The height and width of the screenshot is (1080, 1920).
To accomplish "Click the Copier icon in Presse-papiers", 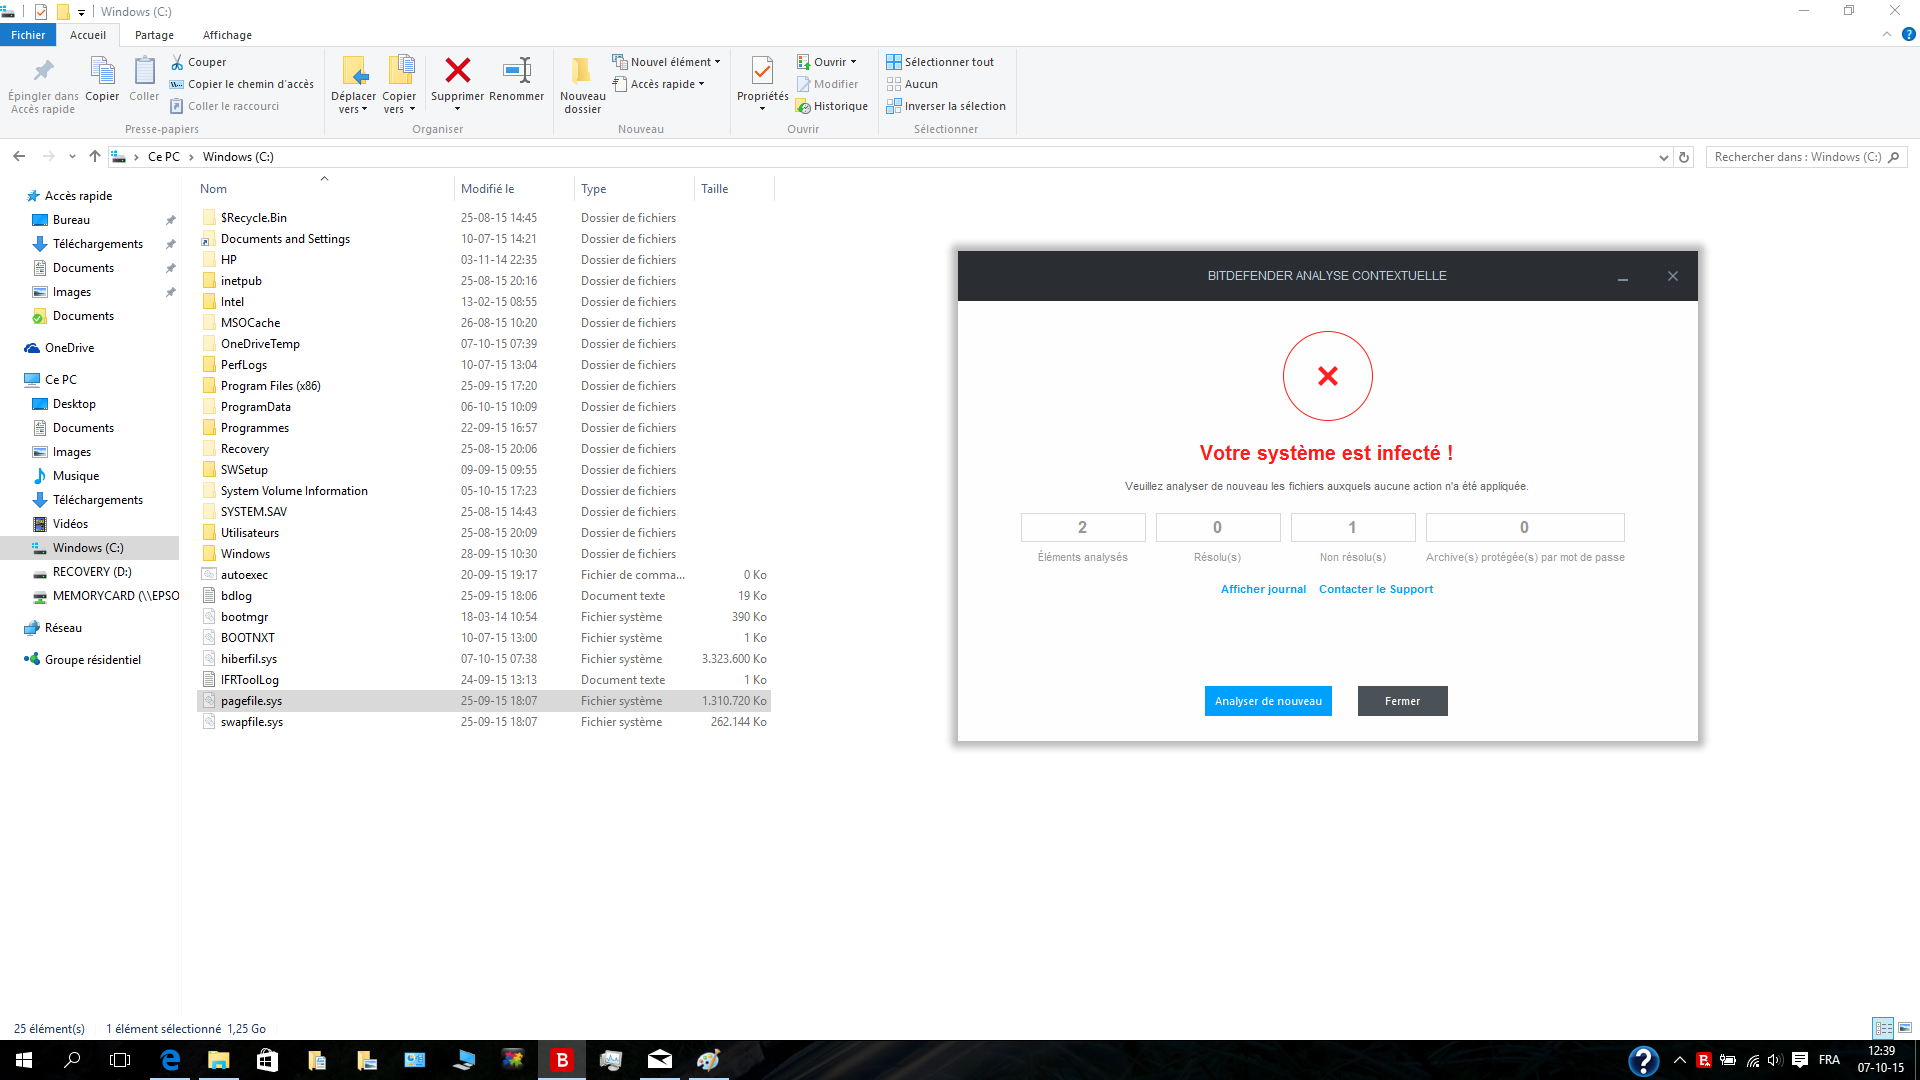I will [102, 71].
